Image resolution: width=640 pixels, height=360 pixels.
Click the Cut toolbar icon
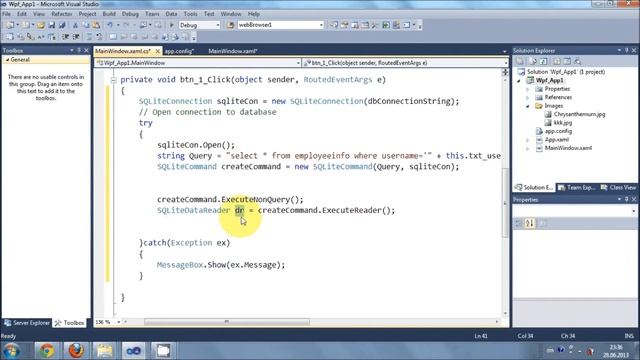pyautogui.click(x=75, y=25)
